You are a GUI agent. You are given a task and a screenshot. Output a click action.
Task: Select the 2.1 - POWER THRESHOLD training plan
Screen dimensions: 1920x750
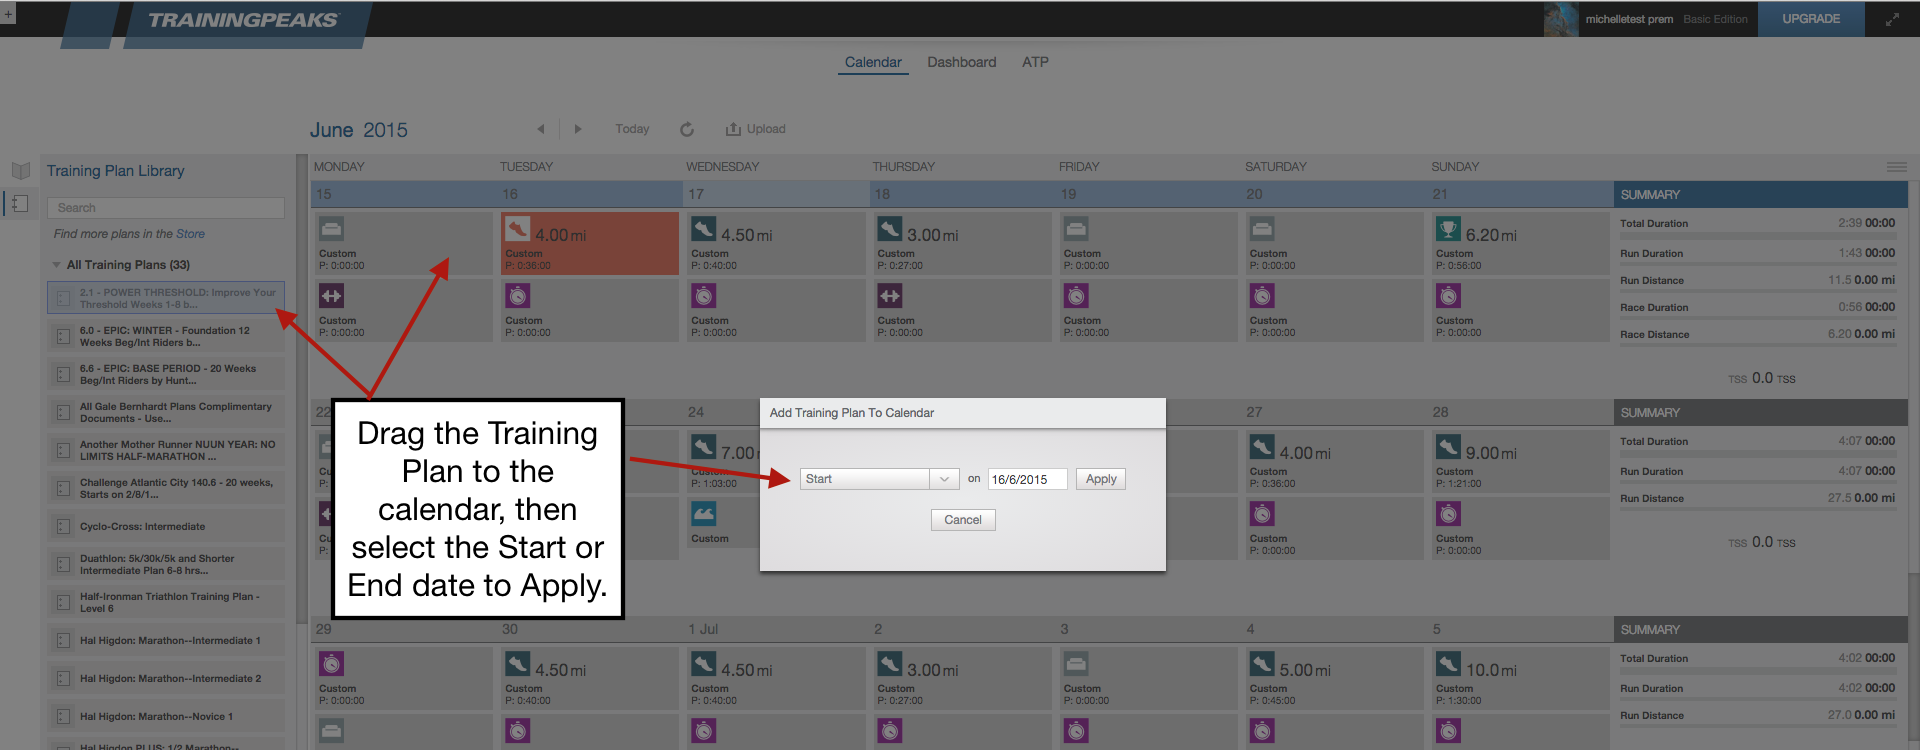pos(166,298)
